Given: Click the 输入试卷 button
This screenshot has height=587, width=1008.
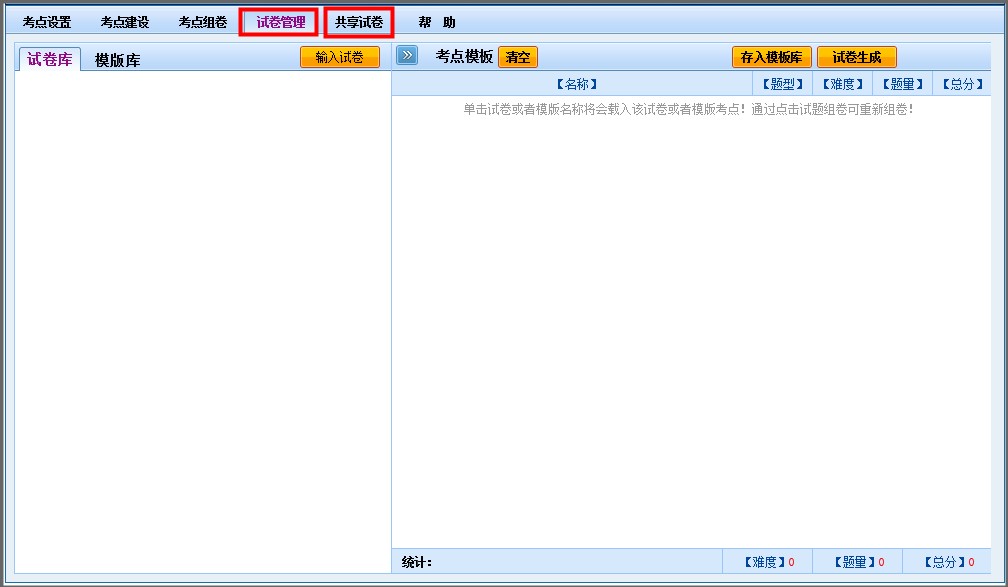Looking at the screenshot, I should 339,57.
